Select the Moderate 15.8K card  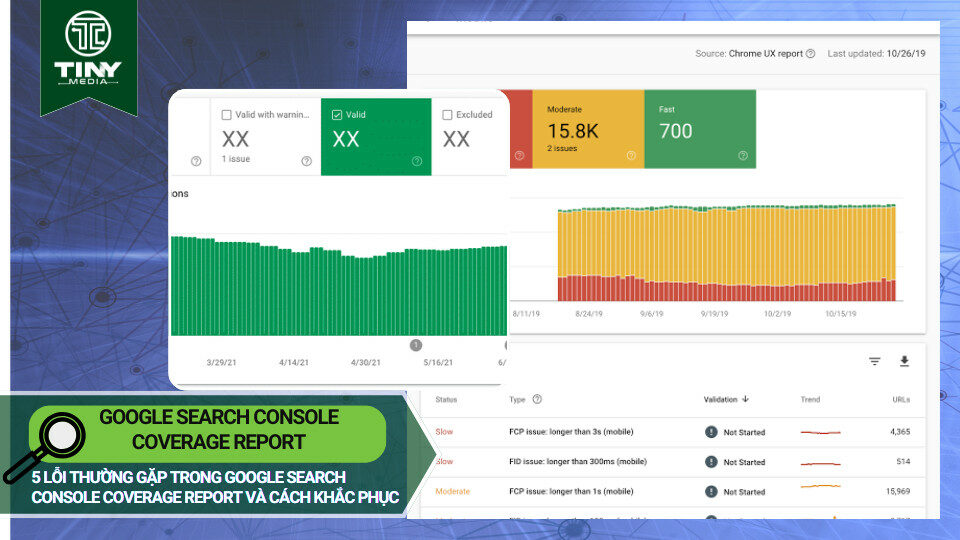point(588,129)
